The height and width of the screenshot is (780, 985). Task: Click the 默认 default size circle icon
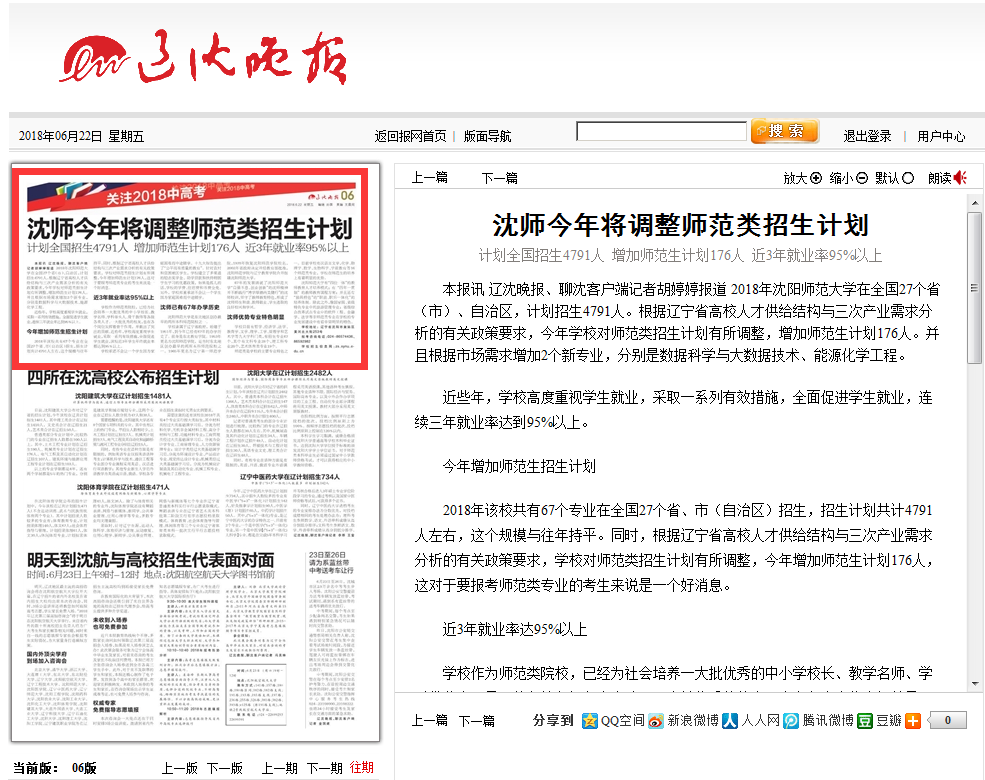click(x=908, y=178)
